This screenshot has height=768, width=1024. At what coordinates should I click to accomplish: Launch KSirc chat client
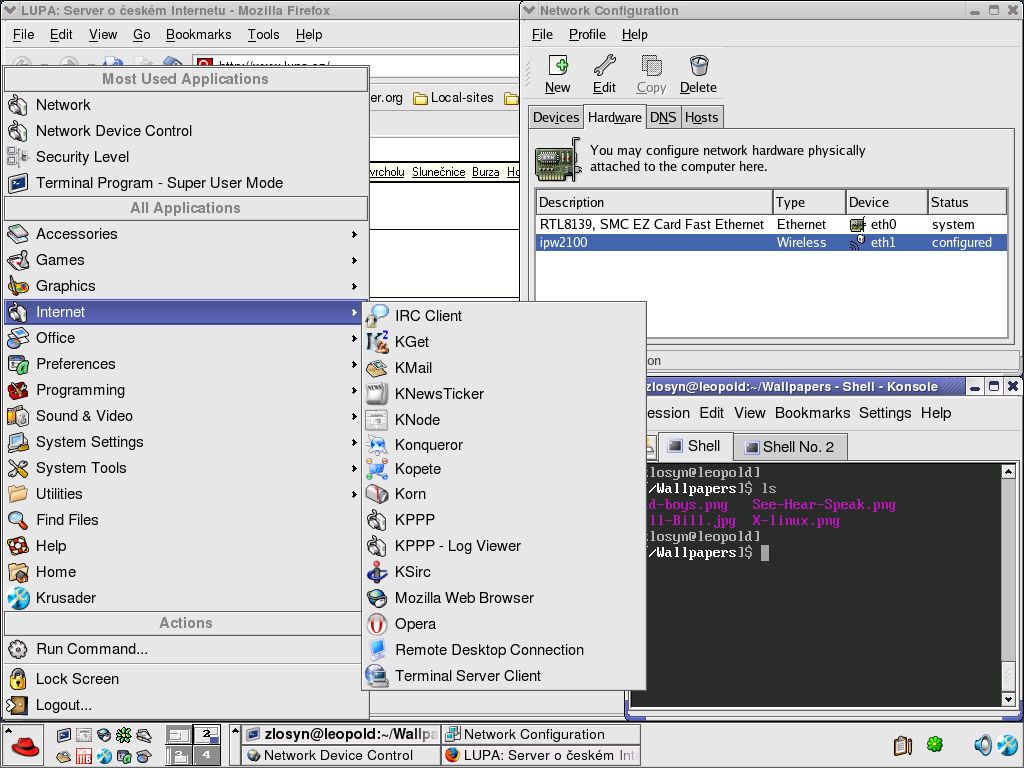[x=504, y=572]
